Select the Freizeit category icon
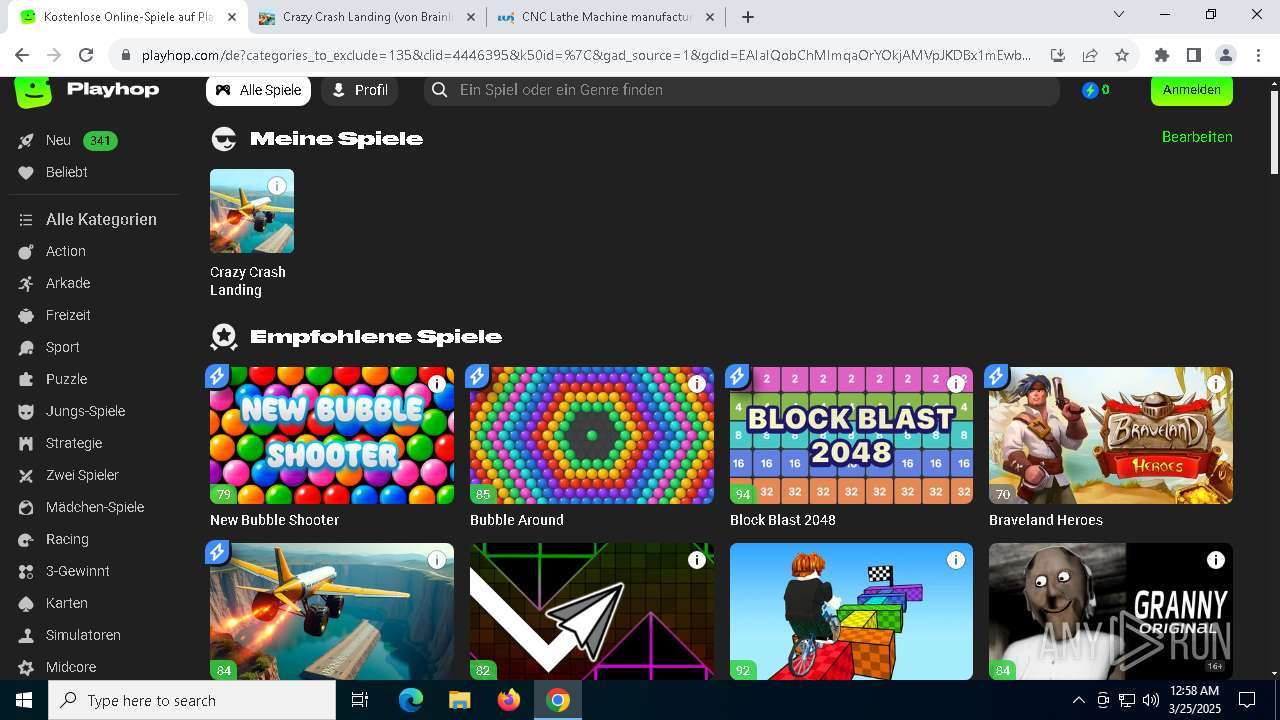 click(x=26, y=316)
